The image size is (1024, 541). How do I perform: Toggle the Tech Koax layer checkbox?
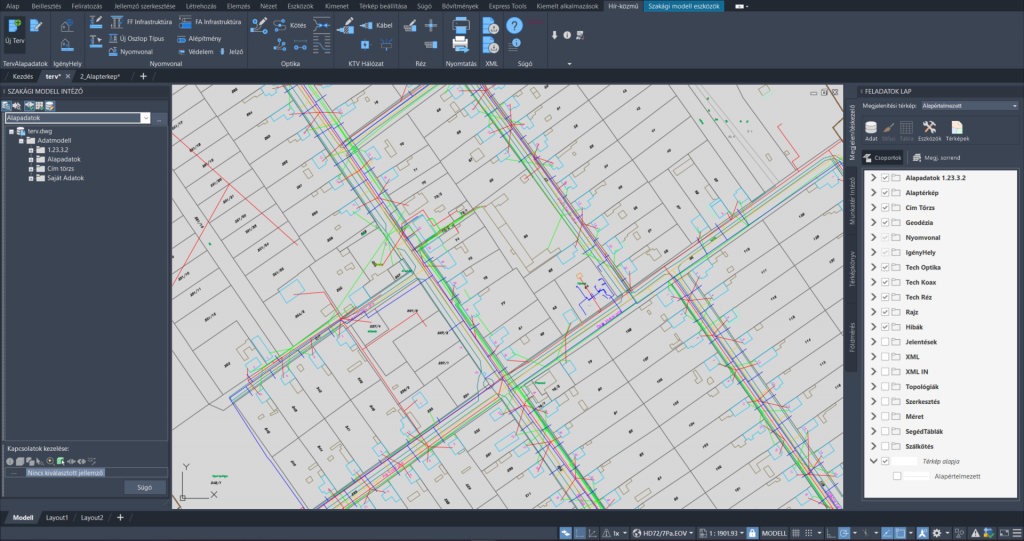885,282
